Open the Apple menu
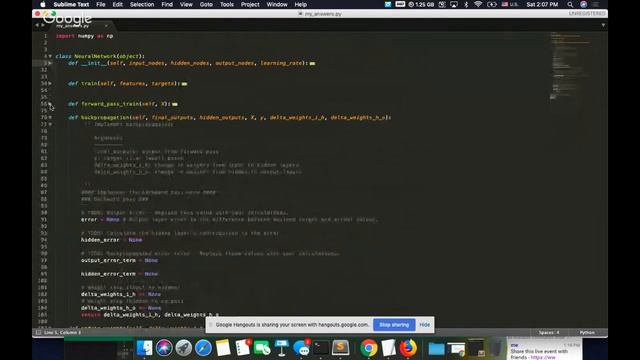Screen dimensions: 640x360 point(42,4)
